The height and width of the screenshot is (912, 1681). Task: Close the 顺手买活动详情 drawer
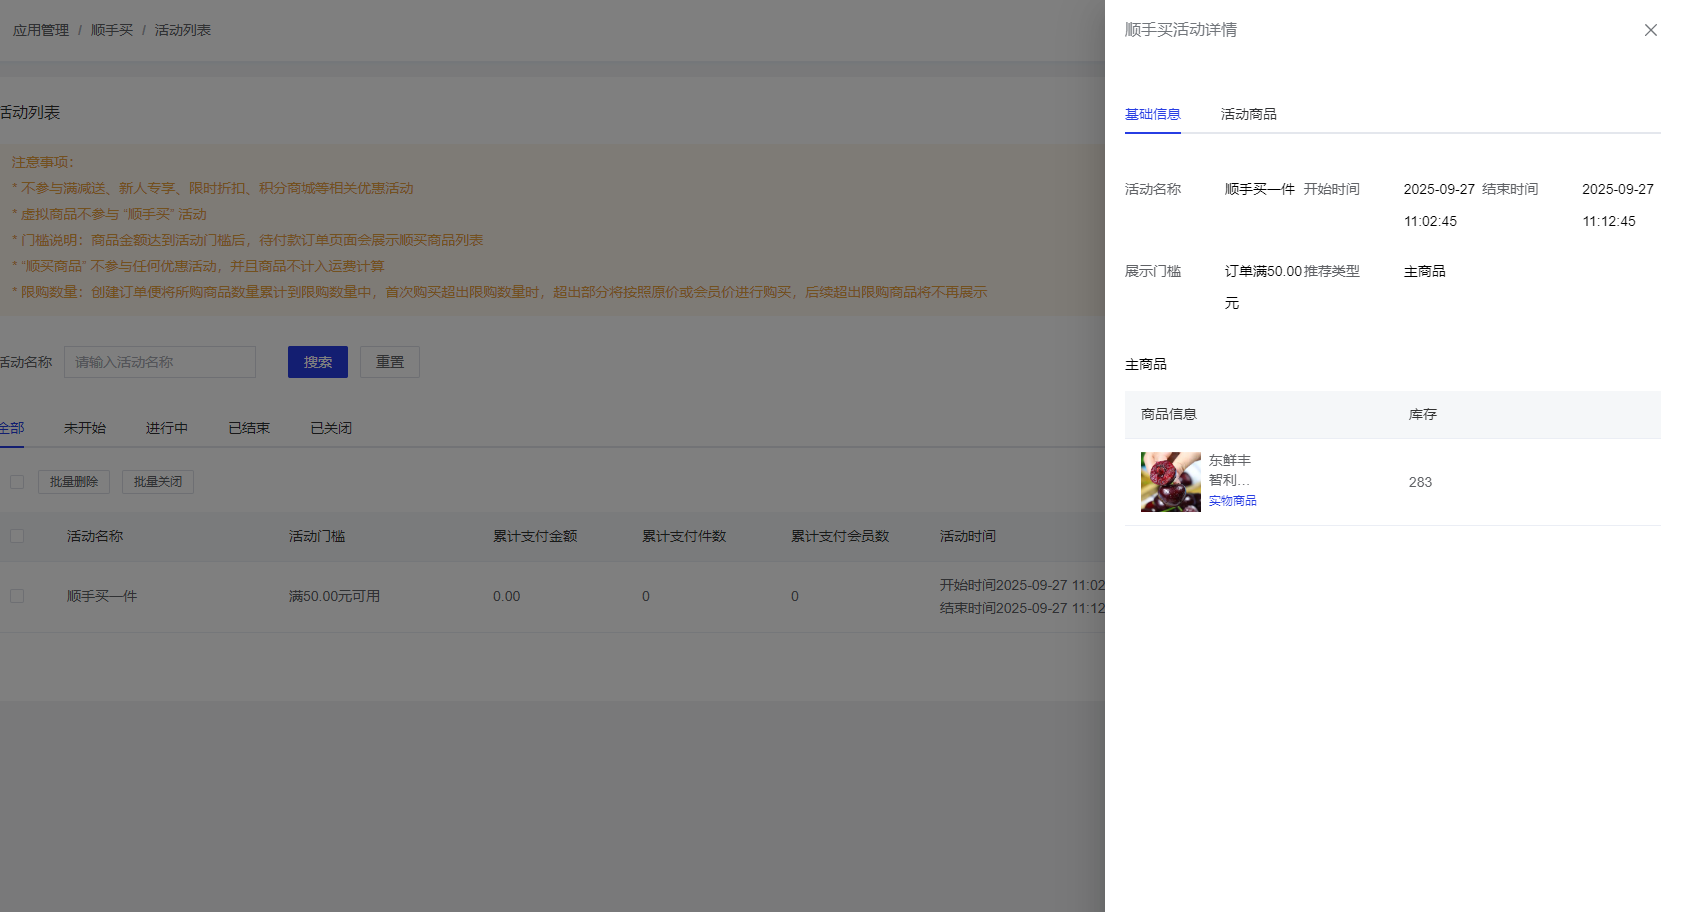point(1650,30)
